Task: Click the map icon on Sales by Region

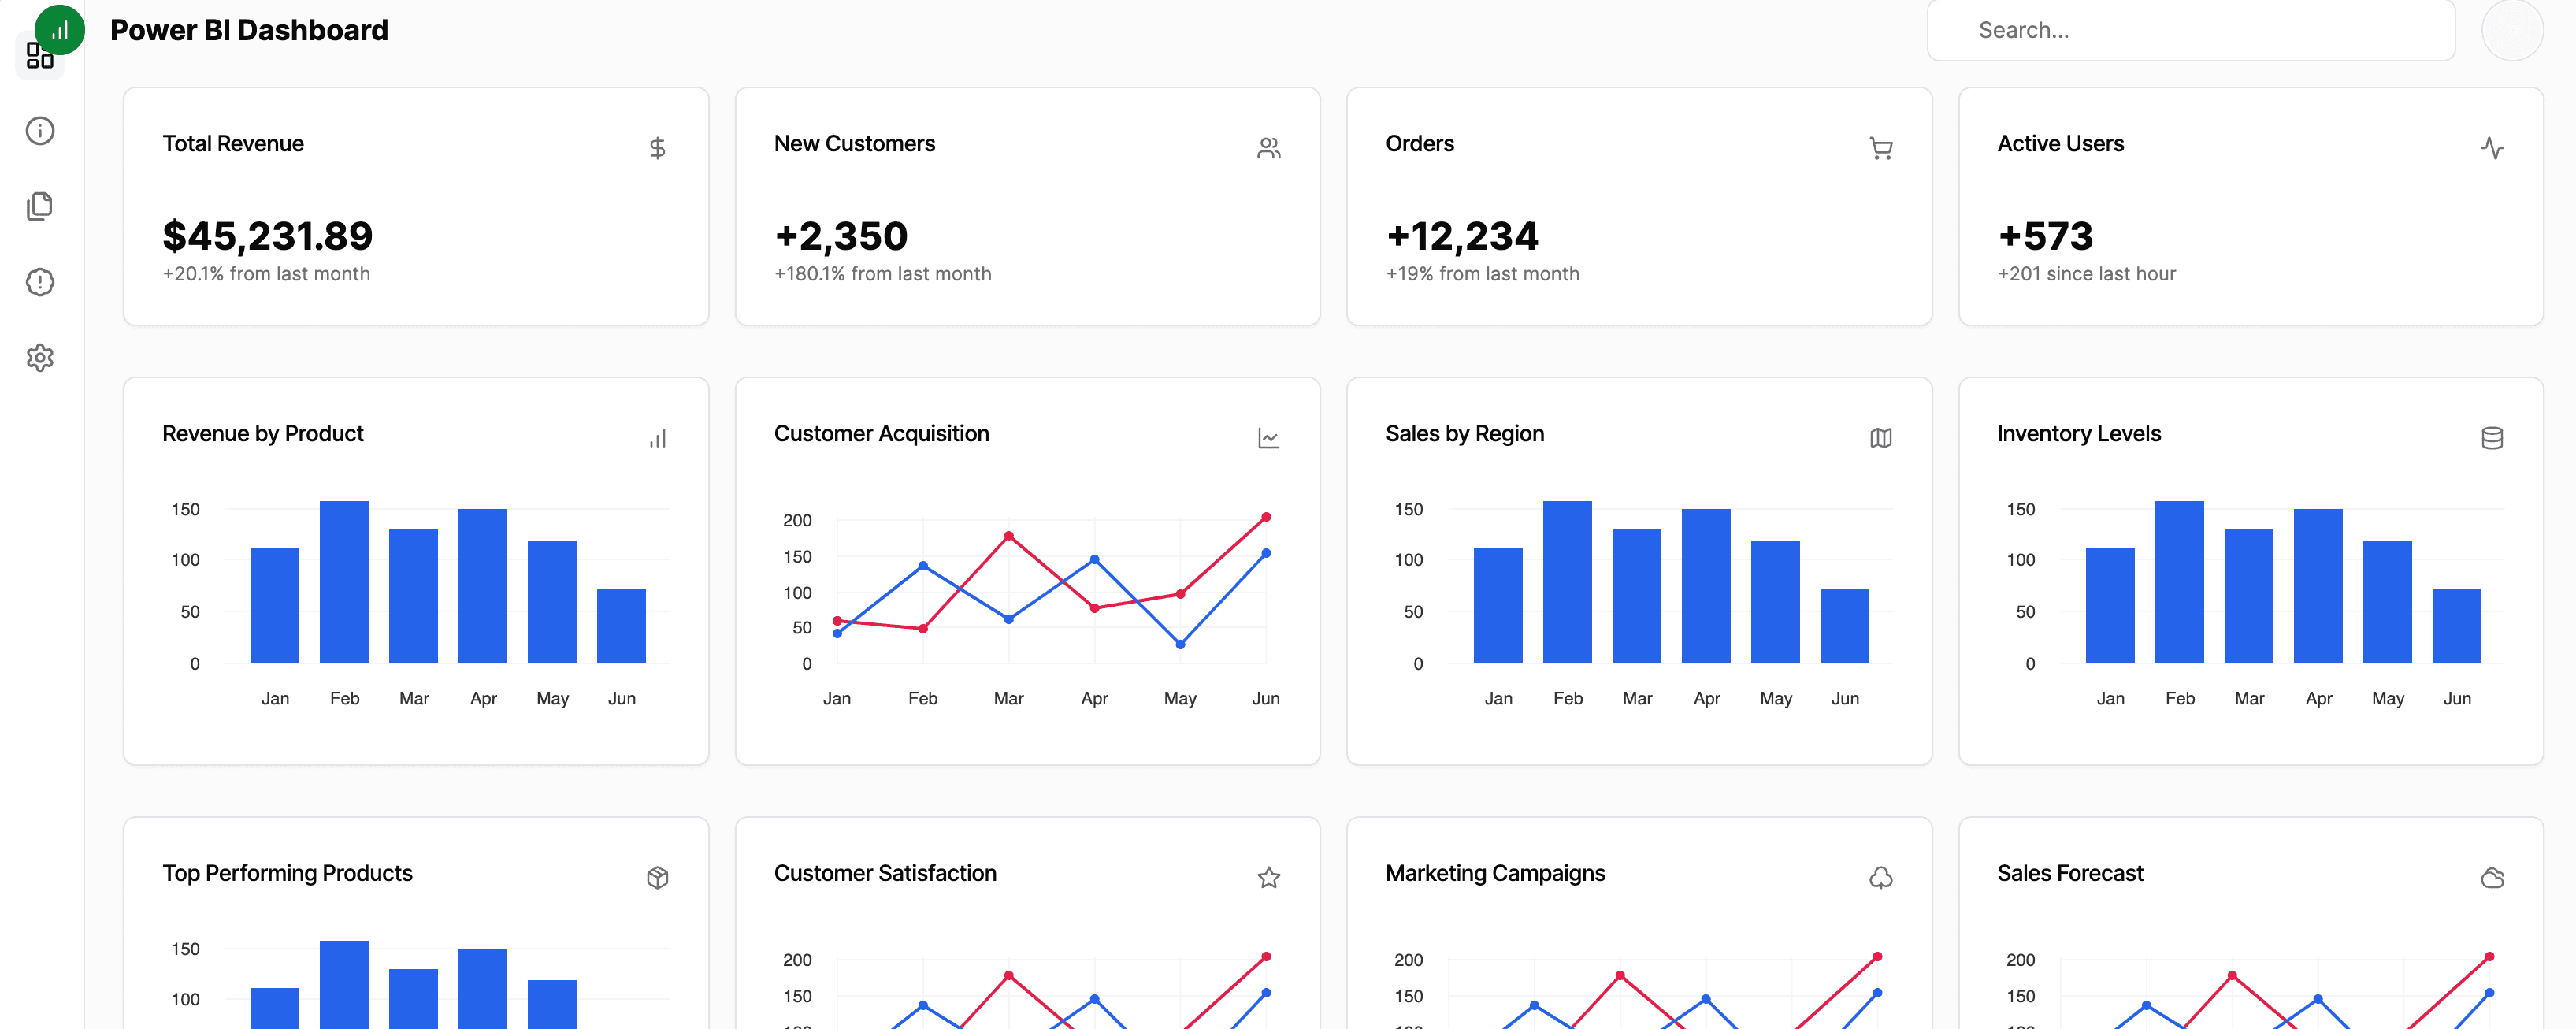Action: (1880, 438)
